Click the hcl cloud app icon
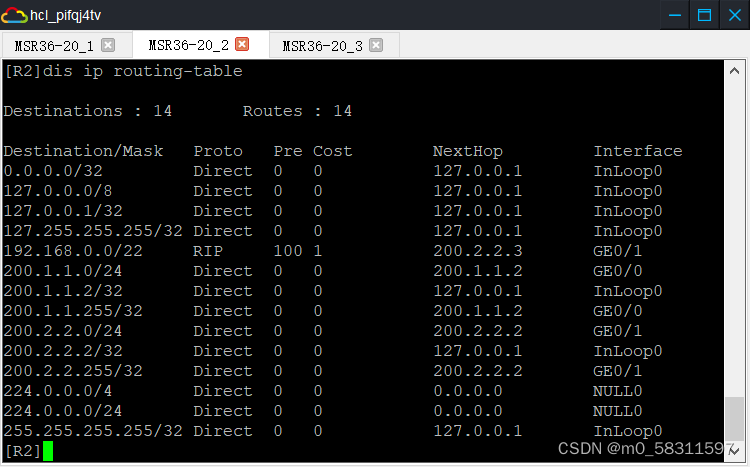Viewport: 750px width, 467px height. click(14, 15)
